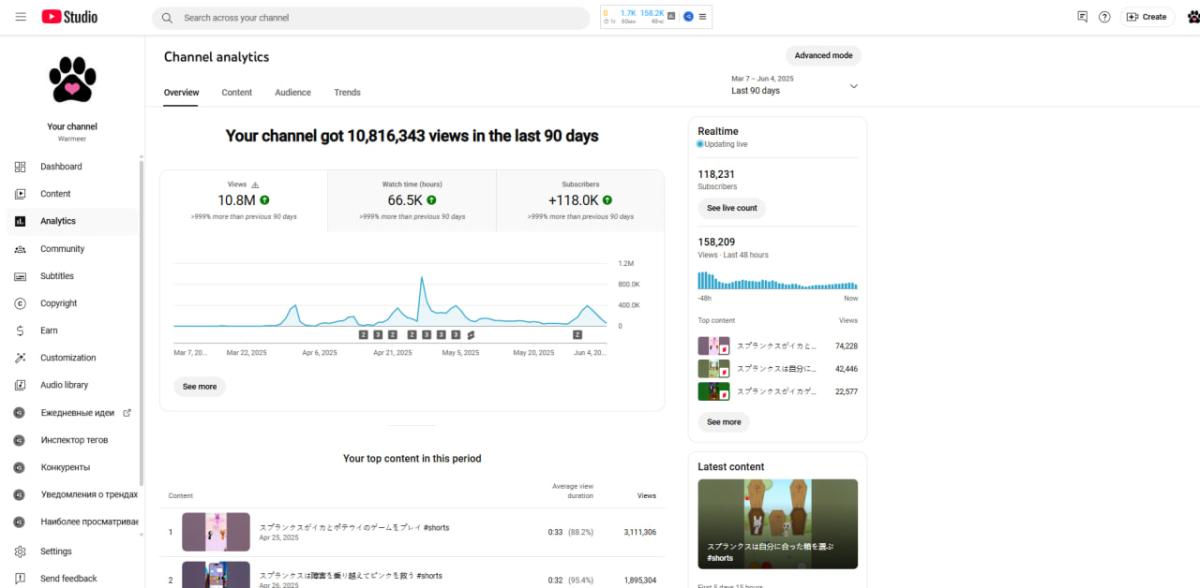The image size is (1200, 588).
Task: Open the extension stats chart icon
Action: point(671,16)
